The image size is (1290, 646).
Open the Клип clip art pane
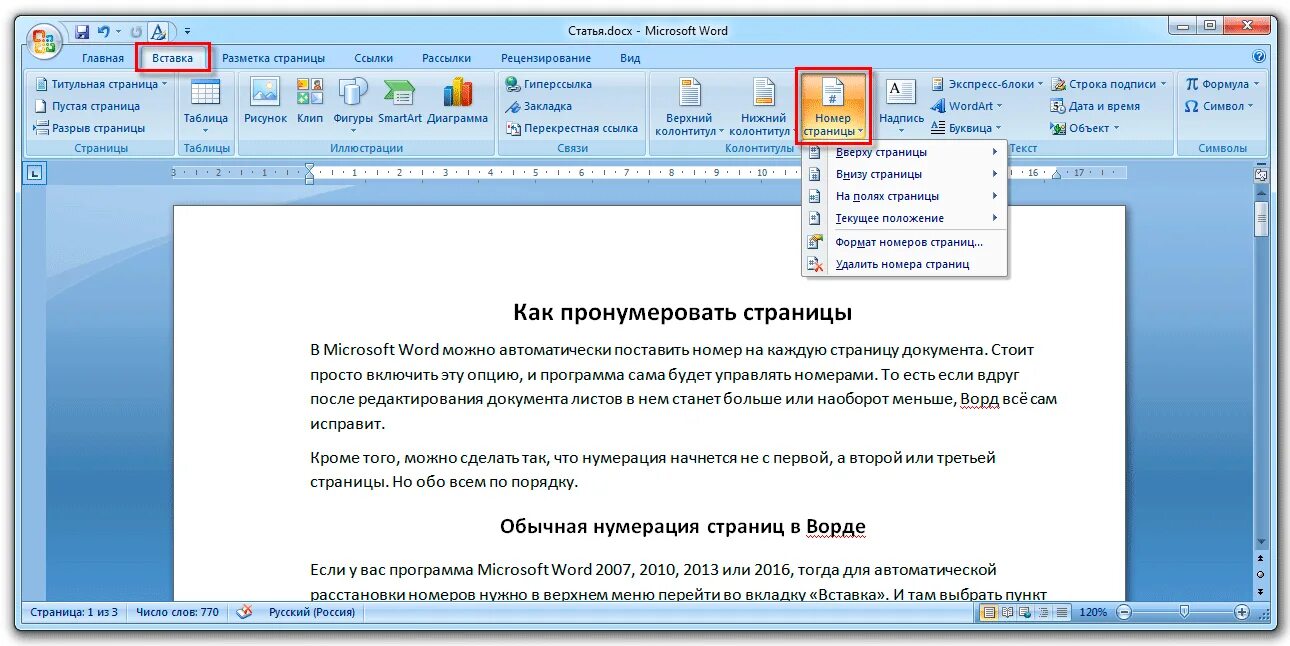tap(310, 101)
